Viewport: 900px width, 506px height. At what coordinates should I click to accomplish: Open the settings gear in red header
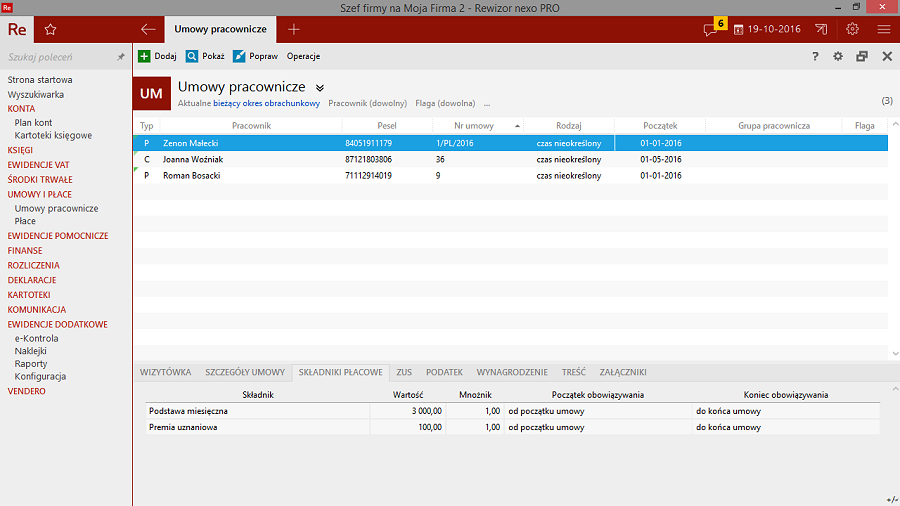point(852,30)
